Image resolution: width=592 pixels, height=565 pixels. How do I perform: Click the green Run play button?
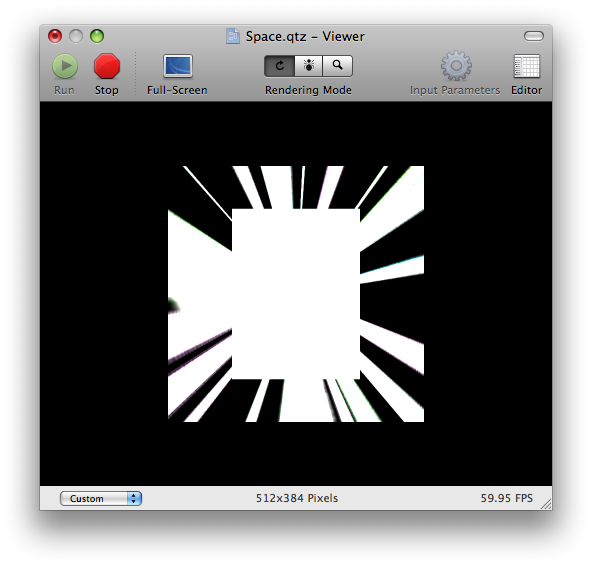point(65,66)
